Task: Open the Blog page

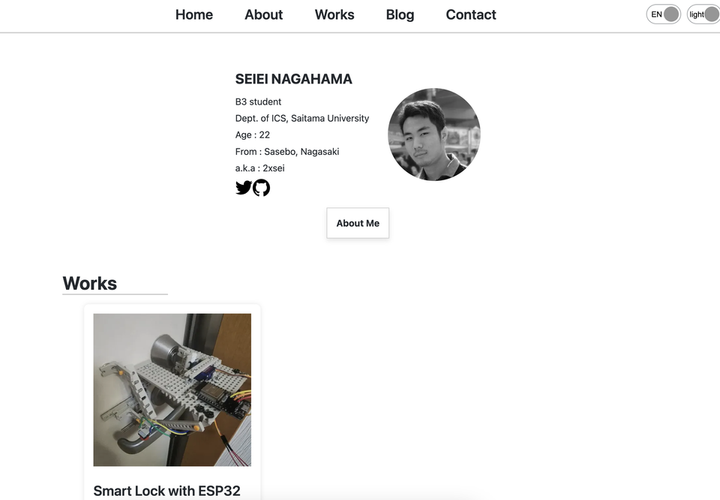Action: click(x=400, y=14)
